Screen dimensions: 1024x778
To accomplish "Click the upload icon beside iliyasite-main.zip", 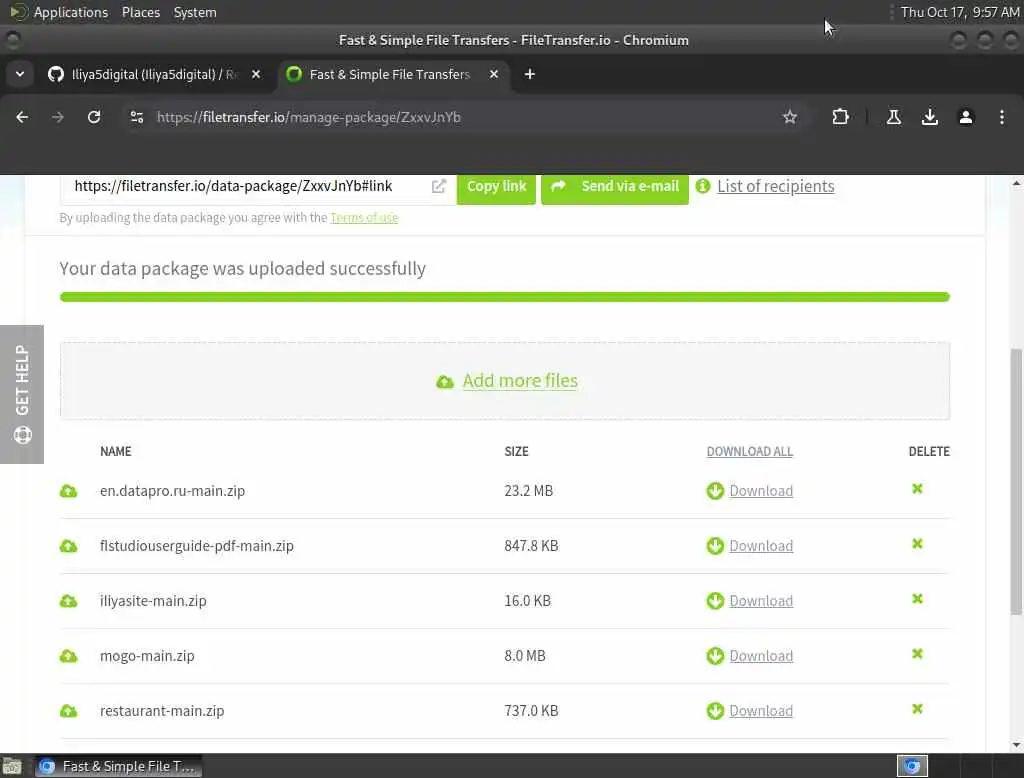I will point(68,601).
